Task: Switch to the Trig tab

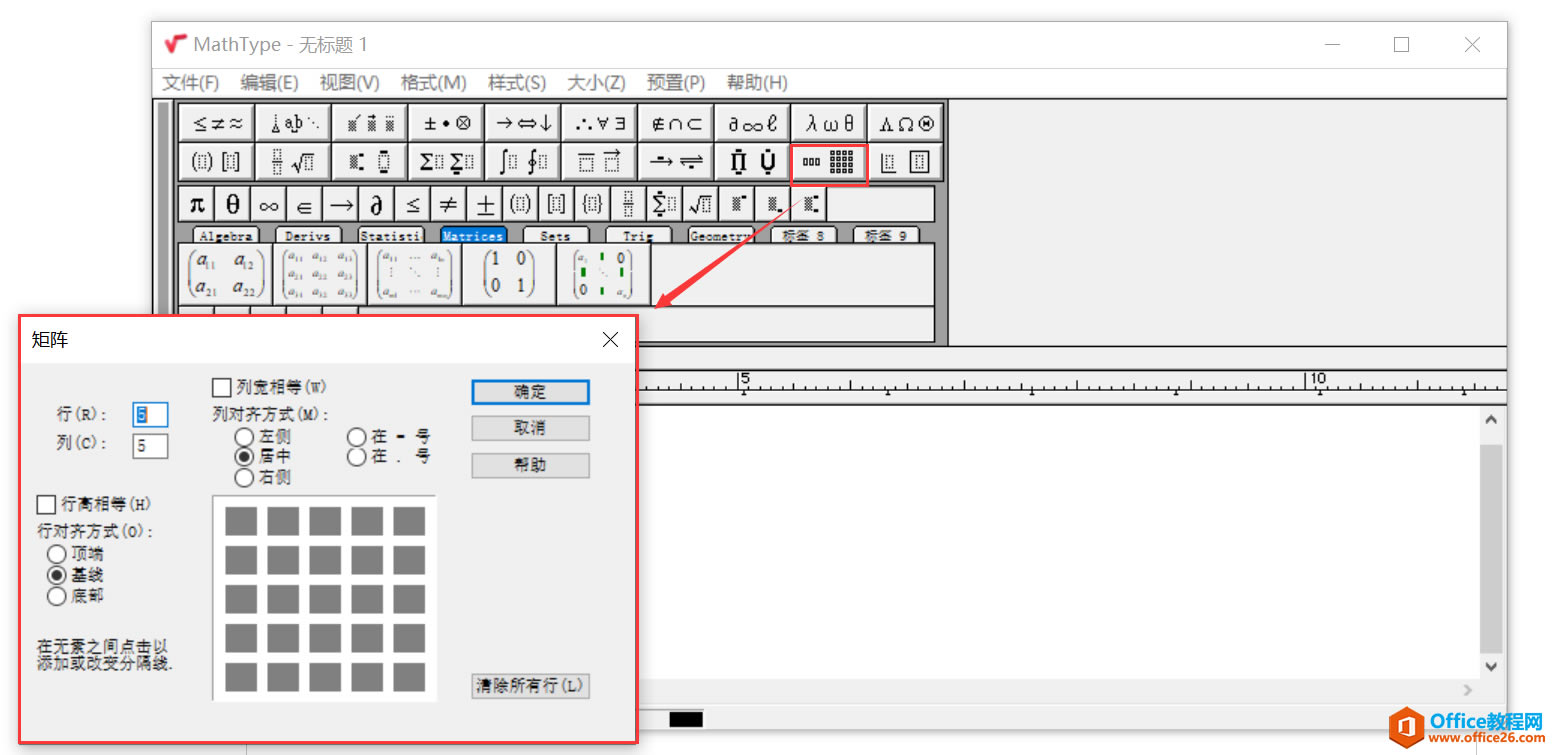Action: 638,236
